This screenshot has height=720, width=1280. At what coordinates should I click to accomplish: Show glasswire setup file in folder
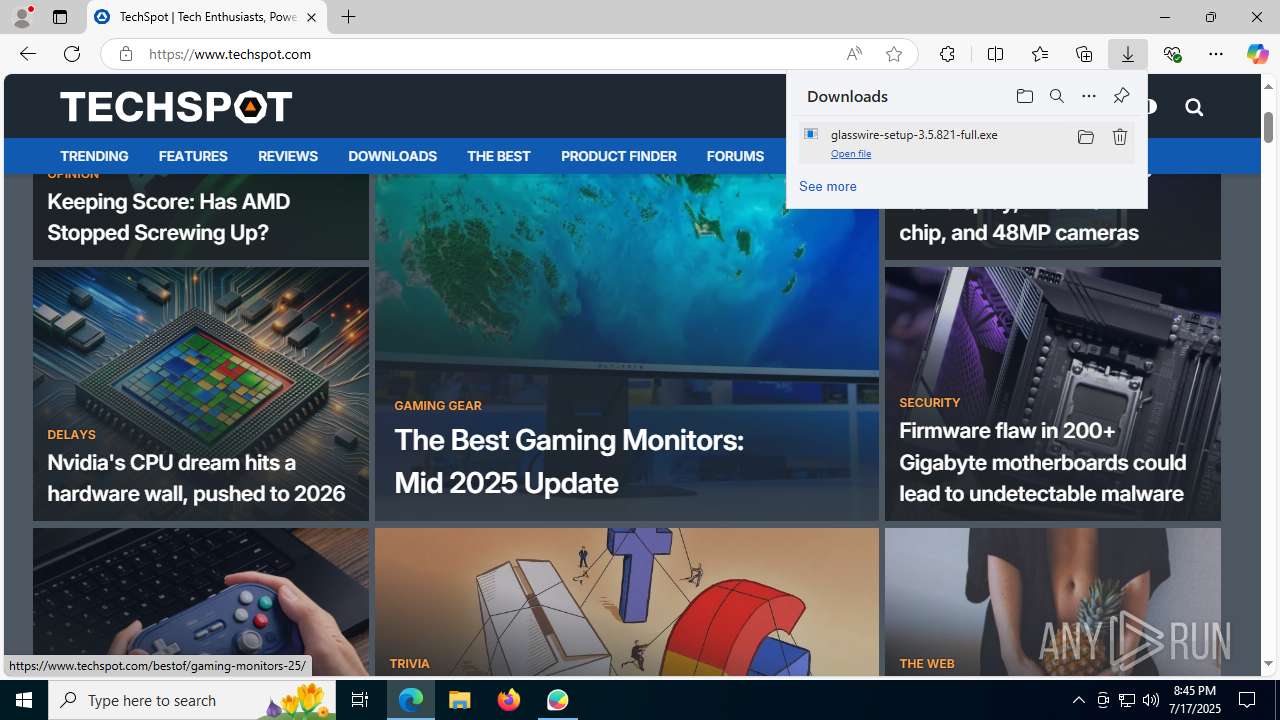1085,137
